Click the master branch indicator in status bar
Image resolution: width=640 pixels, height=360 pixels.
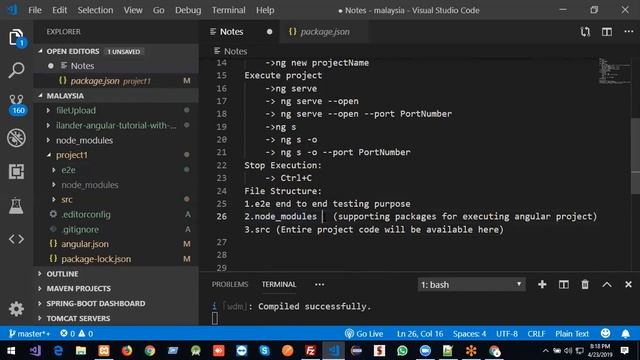29,334
